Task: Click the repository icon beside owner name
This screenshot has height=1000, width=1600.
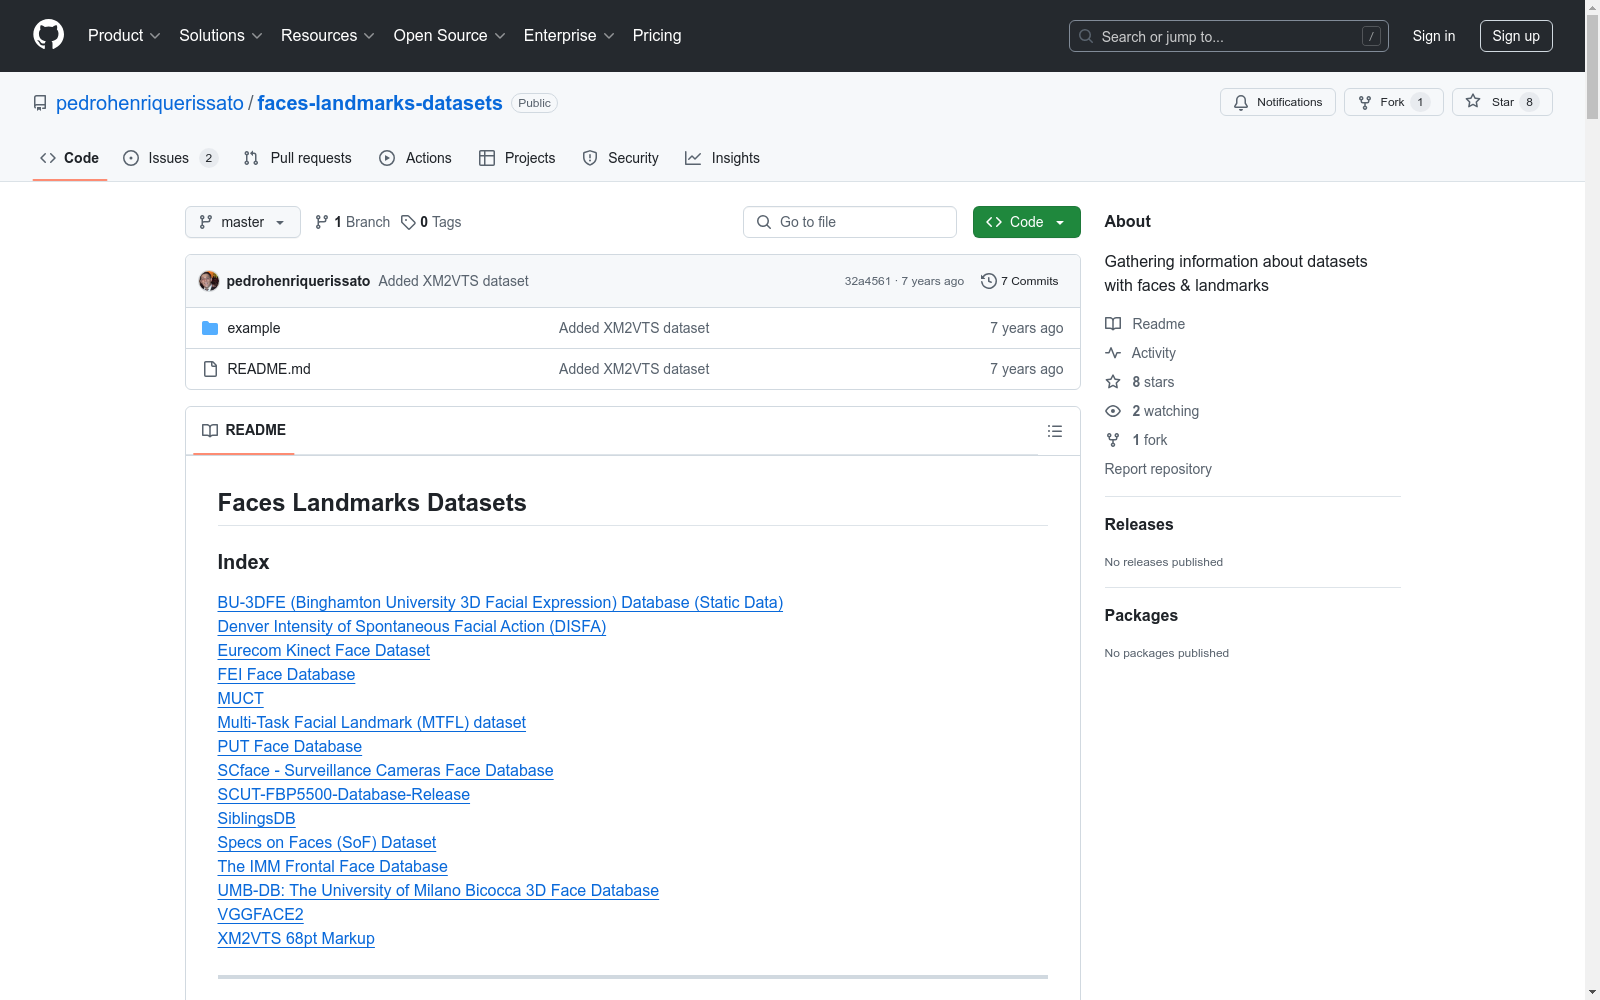Action: [x=40, y=103]
